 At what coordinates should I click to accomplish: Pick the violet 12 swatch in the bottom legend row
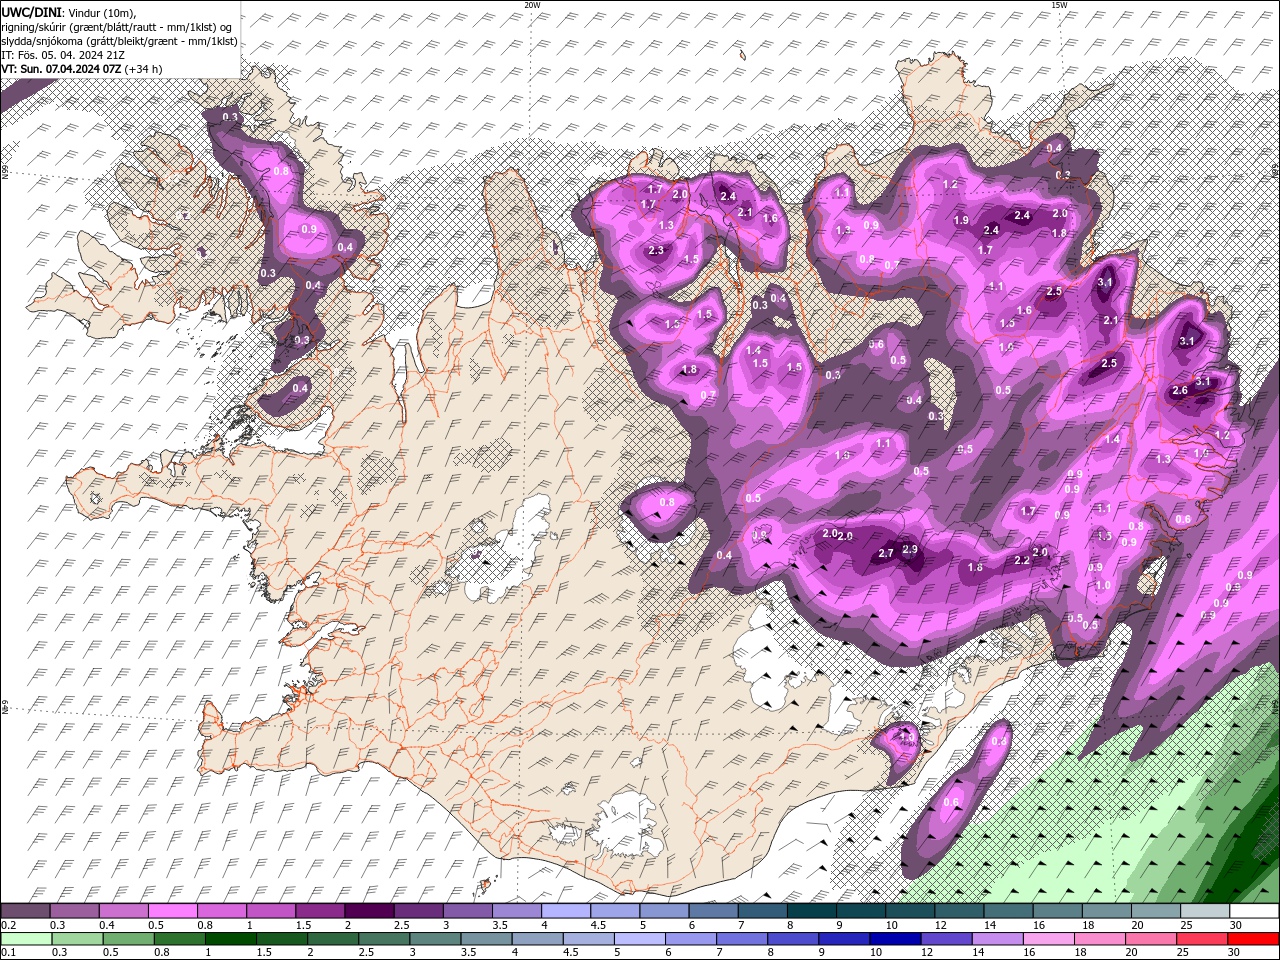point(945,939)
